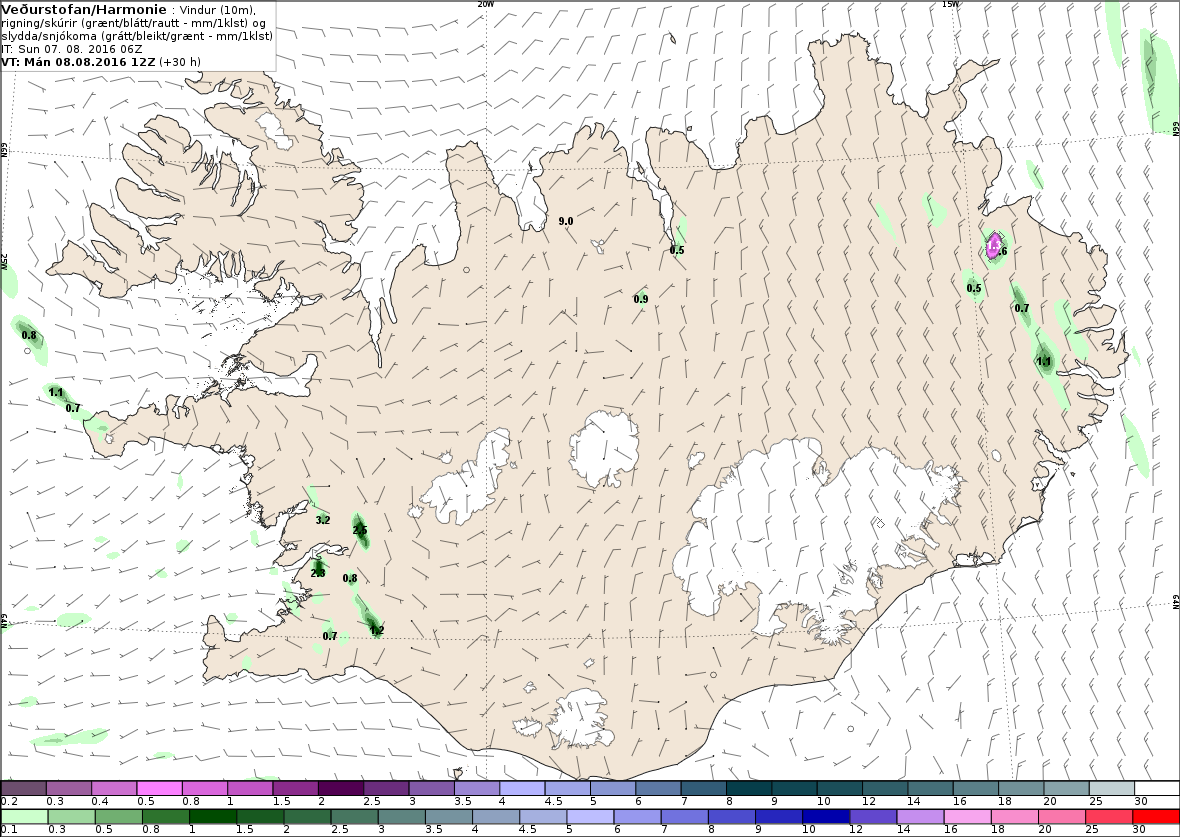Click the bright red 30 swatch in the bottom legend row

[1154, 816]
